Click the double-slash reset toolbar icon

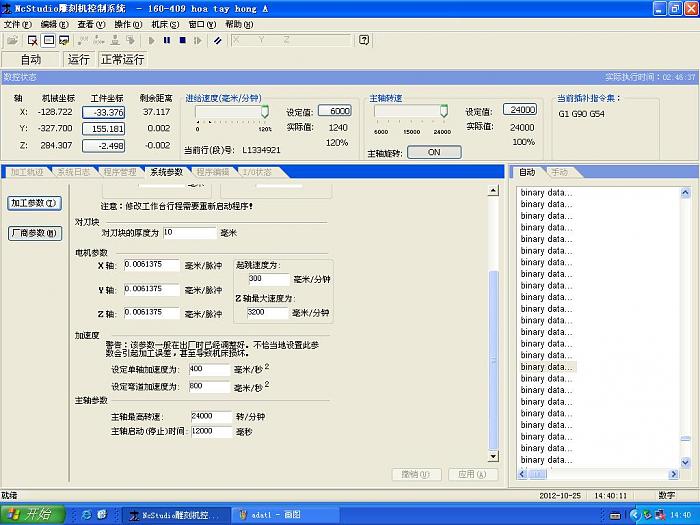pos(217,41)
